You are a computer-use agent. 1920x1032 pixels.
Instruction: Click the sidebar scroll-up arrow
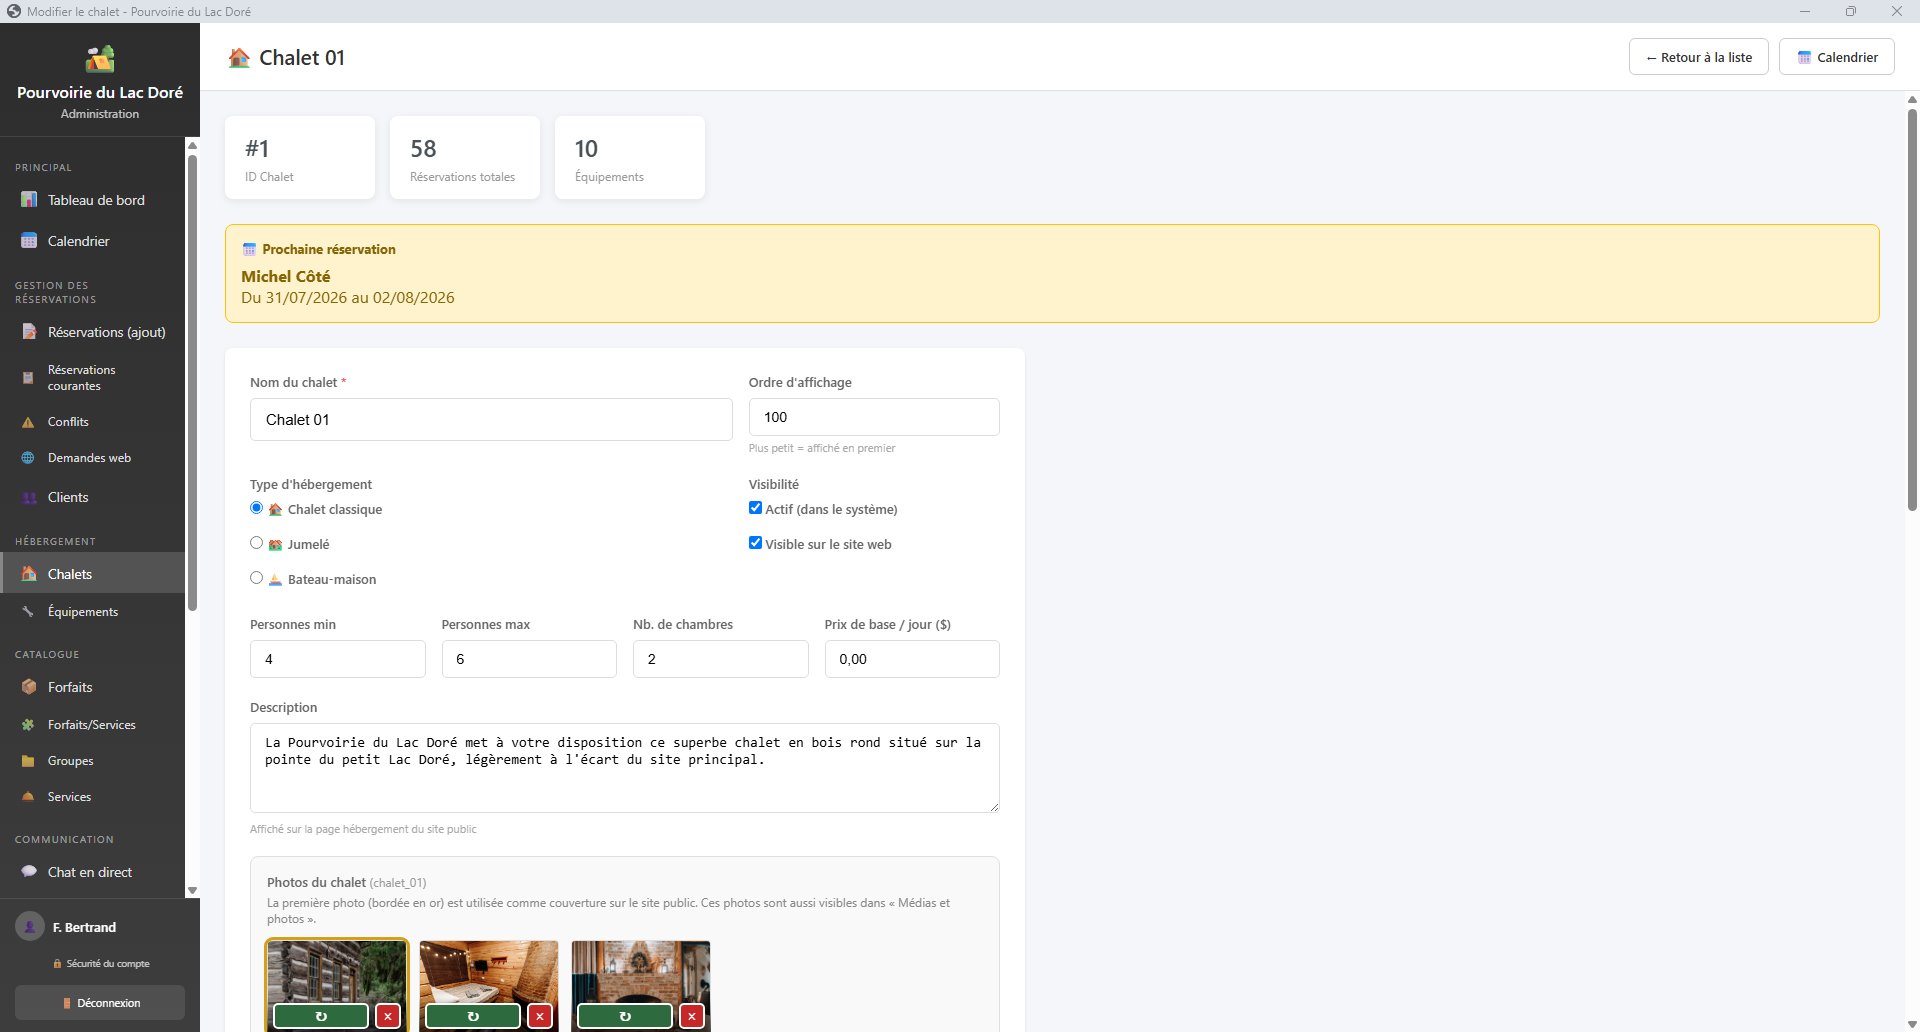192,146
